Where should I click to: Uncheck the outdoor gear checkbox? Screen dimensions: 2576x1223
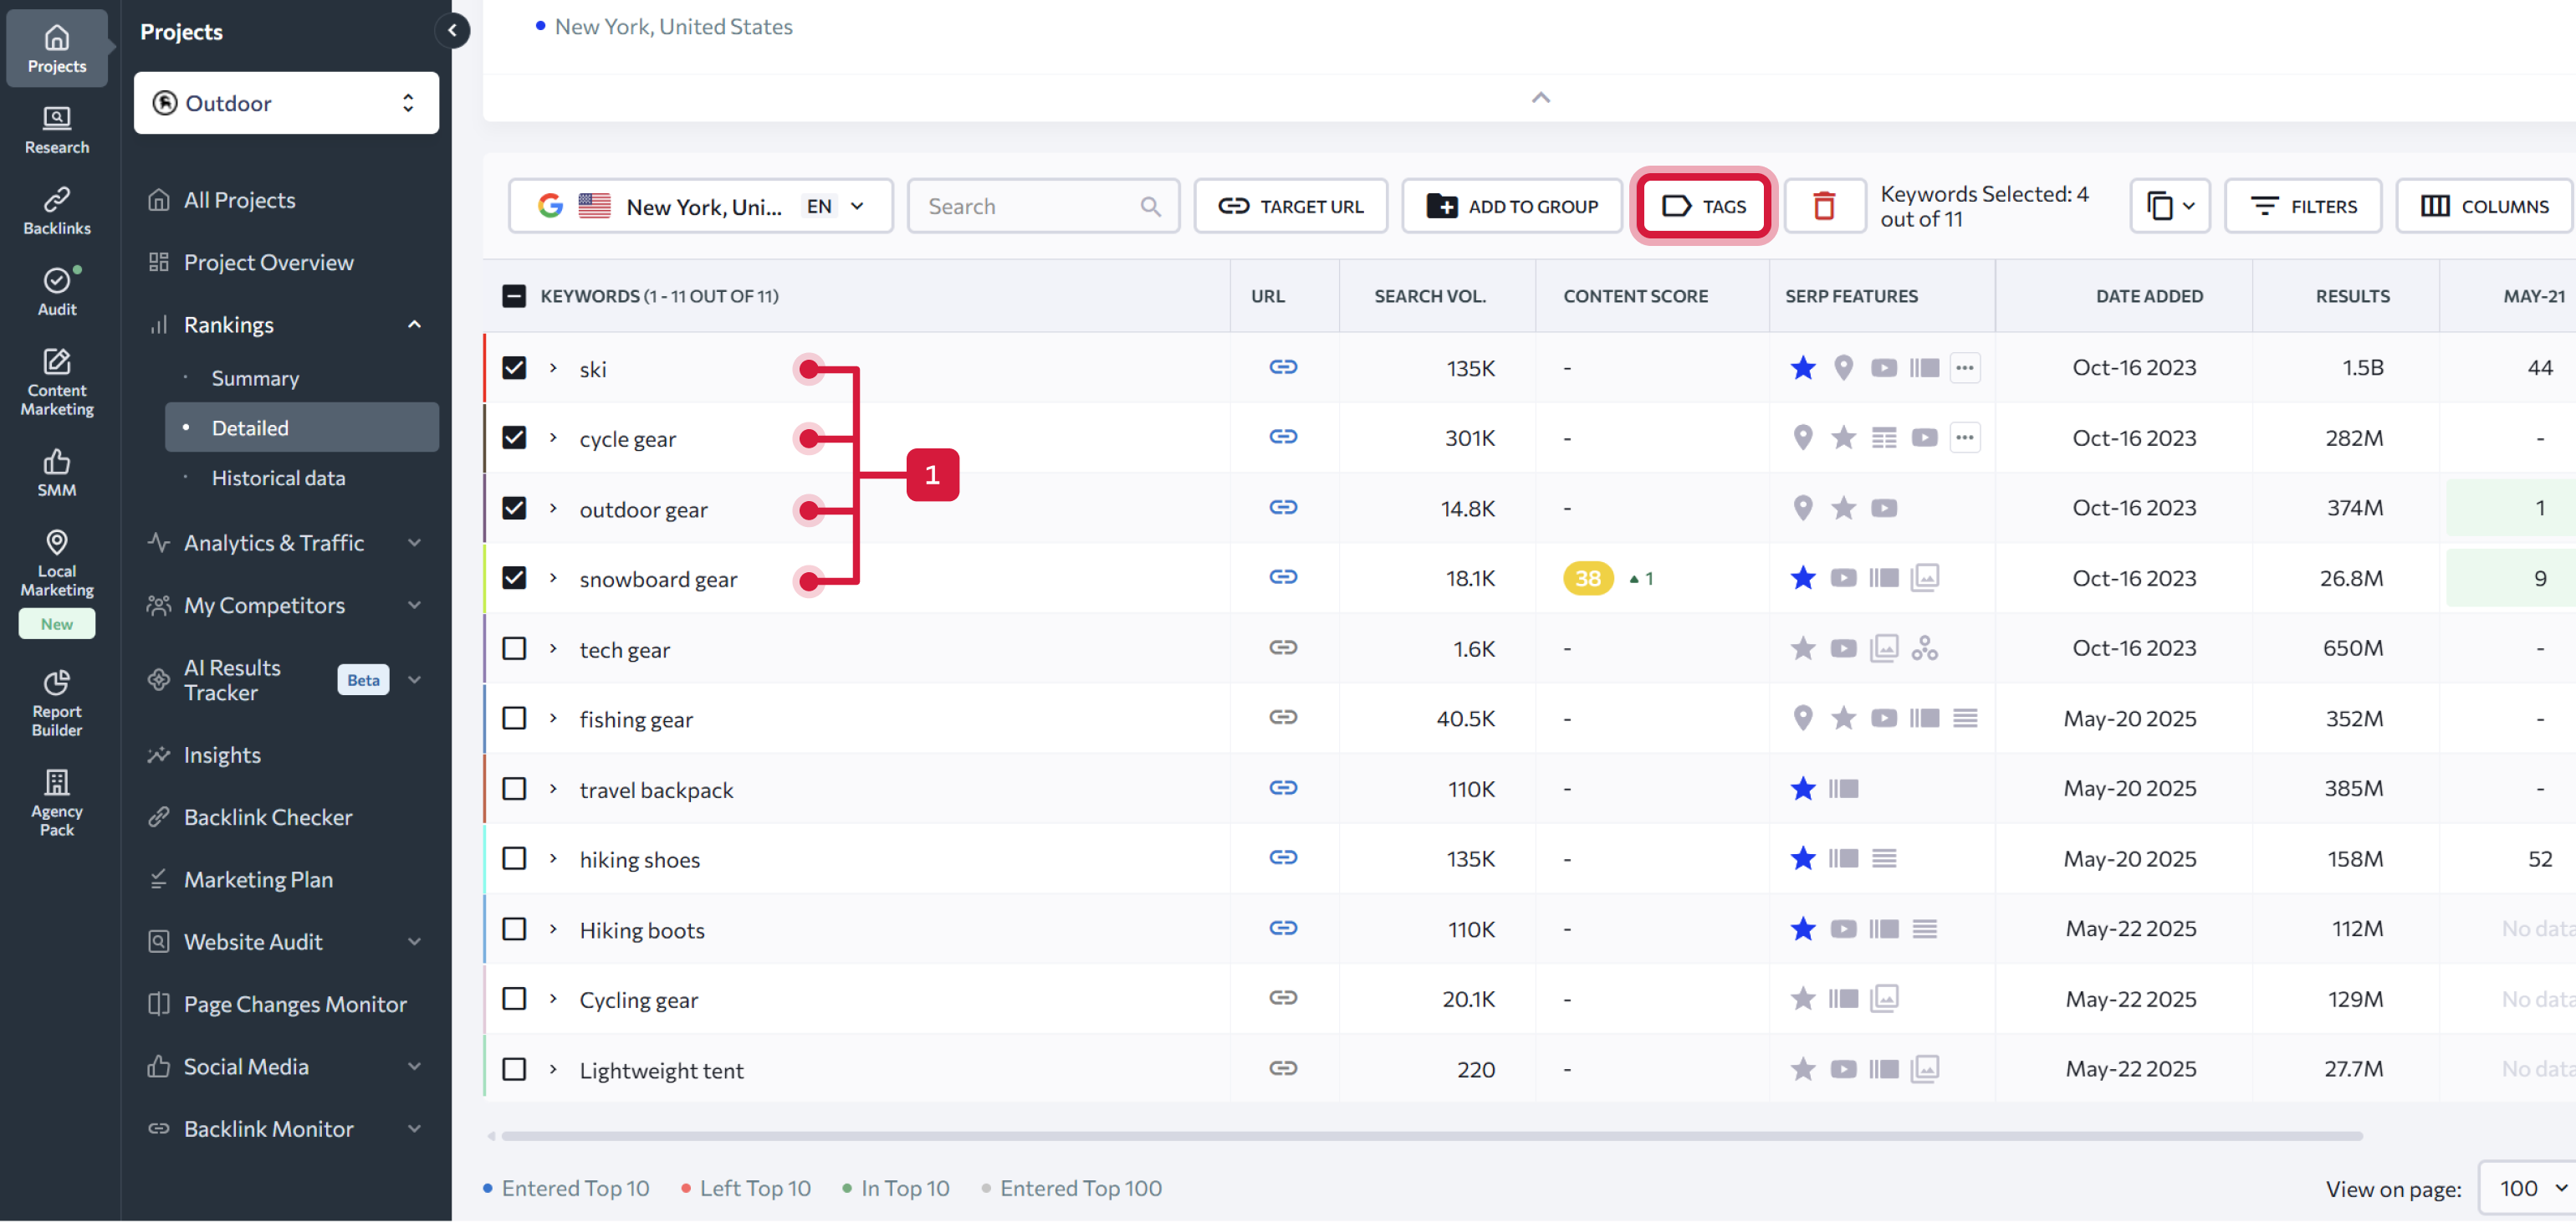pyautogui.click(x=514, y=509)
